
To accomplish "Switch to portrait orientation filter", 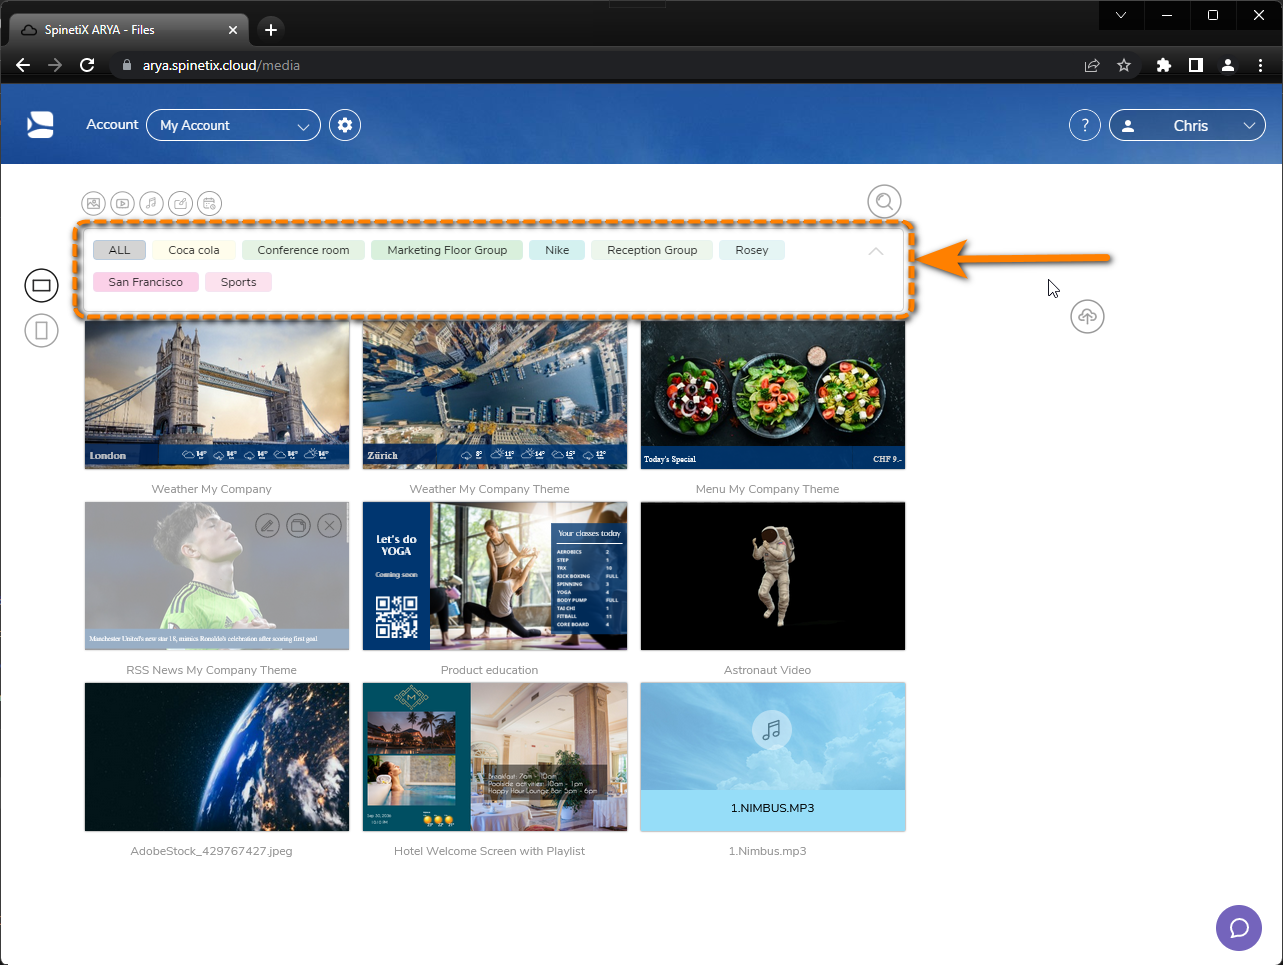I will click(x=41, y=330).
